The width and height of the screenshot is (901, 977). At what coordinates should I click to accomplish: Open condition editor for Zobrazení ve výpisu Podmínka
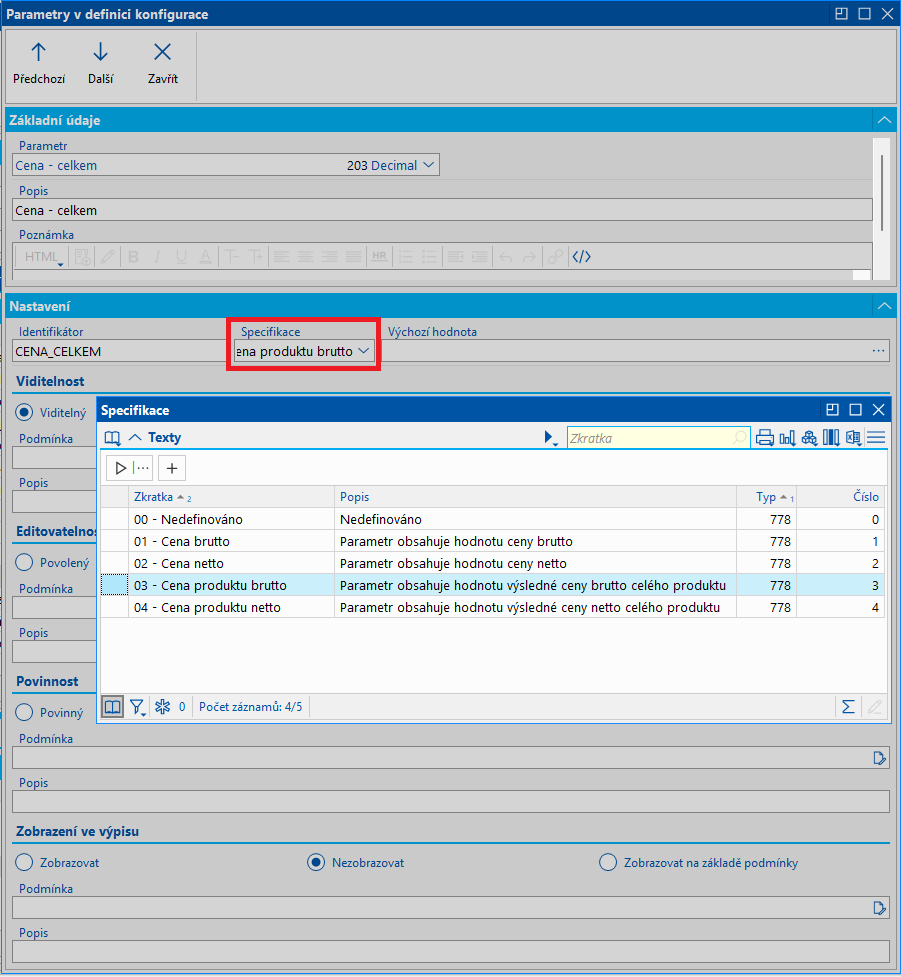[x=879, y=908]
